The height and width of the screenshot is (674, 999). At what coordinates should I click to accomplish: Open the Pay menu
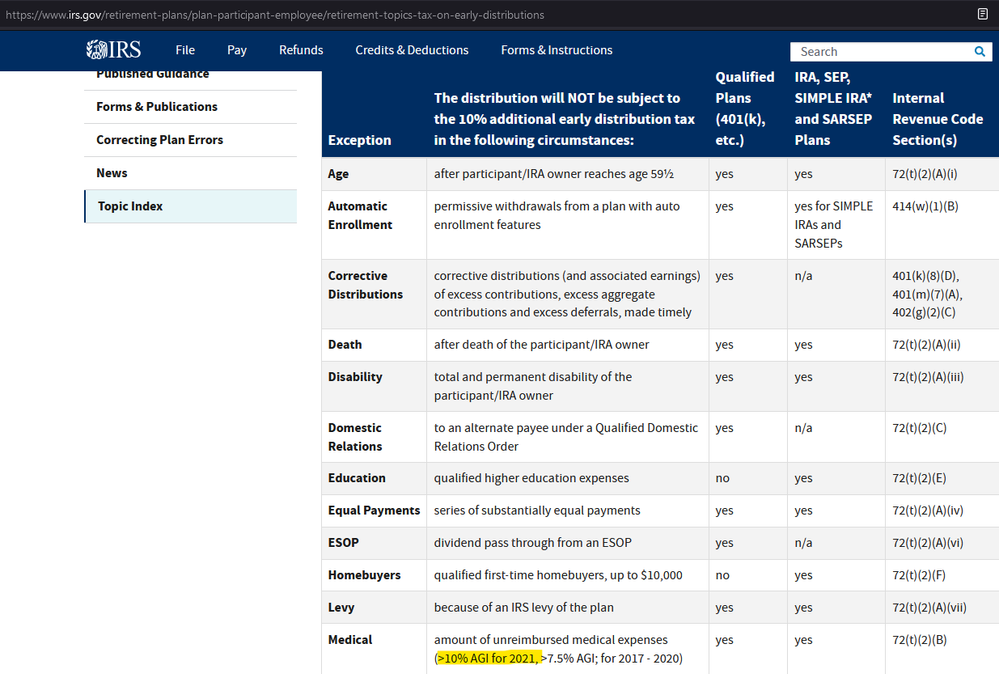coord(236,50)
